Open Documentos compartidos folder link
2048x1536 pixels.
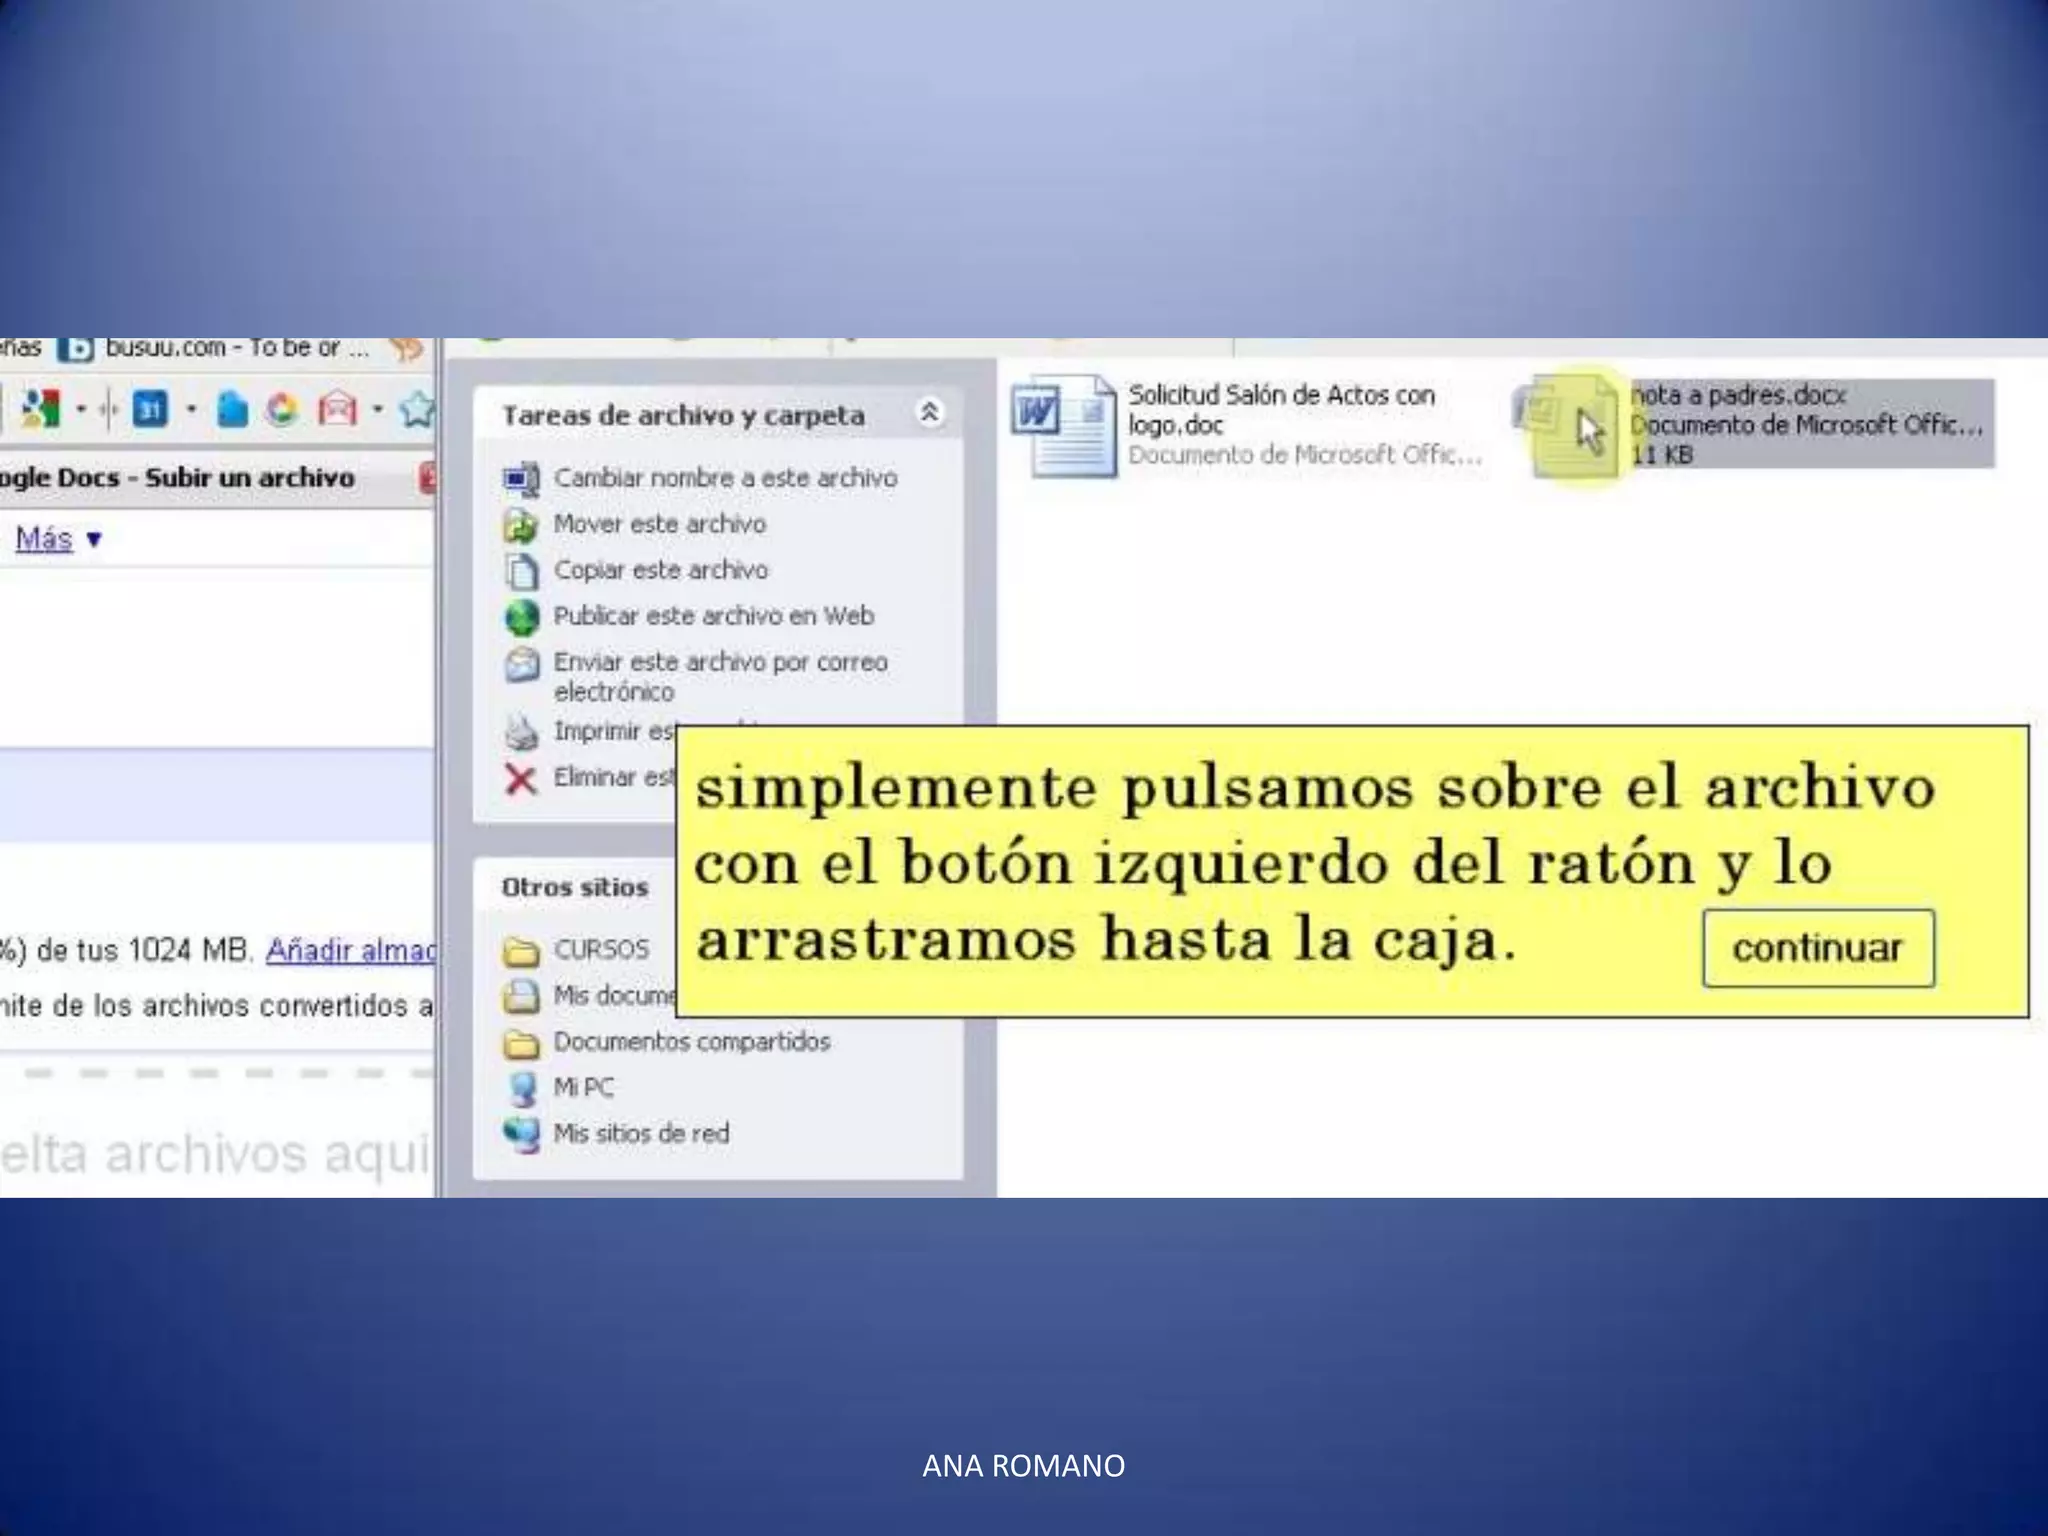(691, 1042)
